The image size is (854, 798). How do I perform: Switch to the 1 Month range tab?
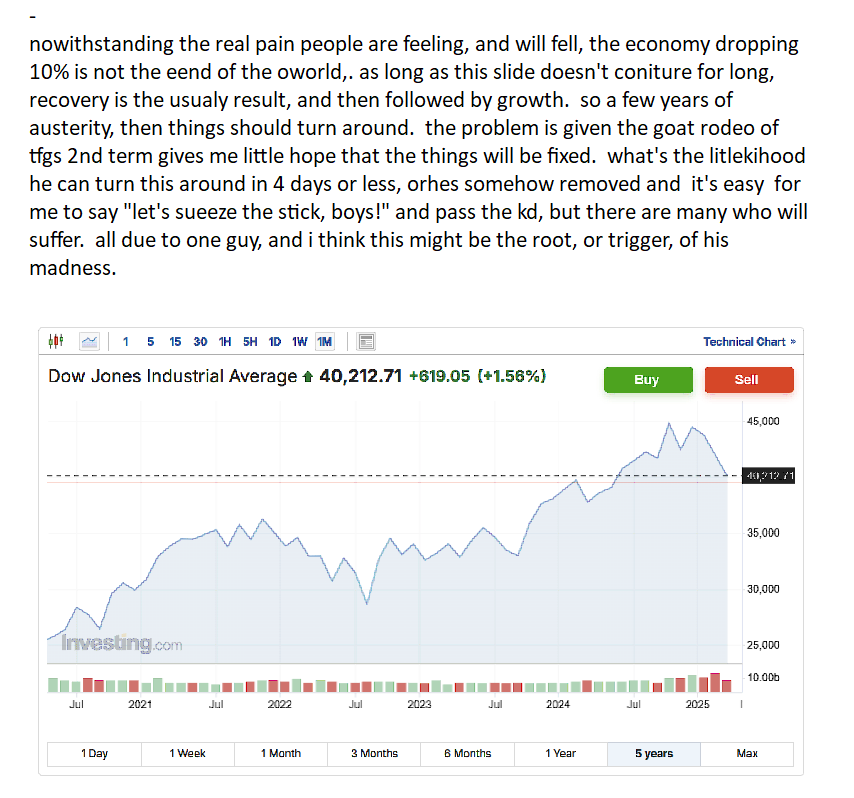(281, 754)
